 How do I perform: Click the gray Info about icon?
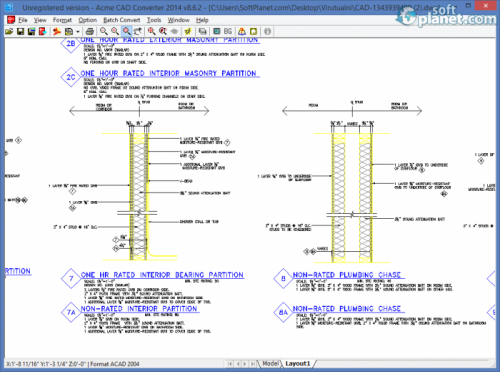[x=267, y=31]
